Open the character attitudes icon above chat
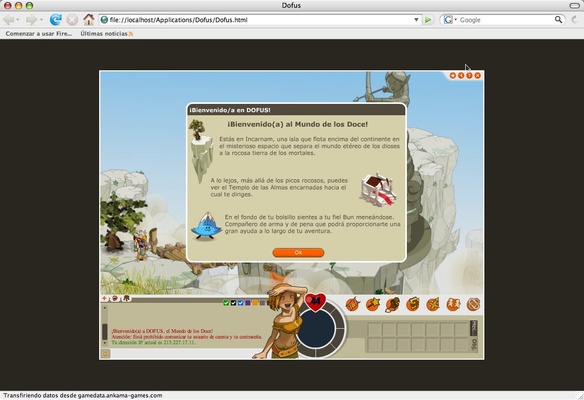Screen dimensions: 584x400 click(127, 298)
